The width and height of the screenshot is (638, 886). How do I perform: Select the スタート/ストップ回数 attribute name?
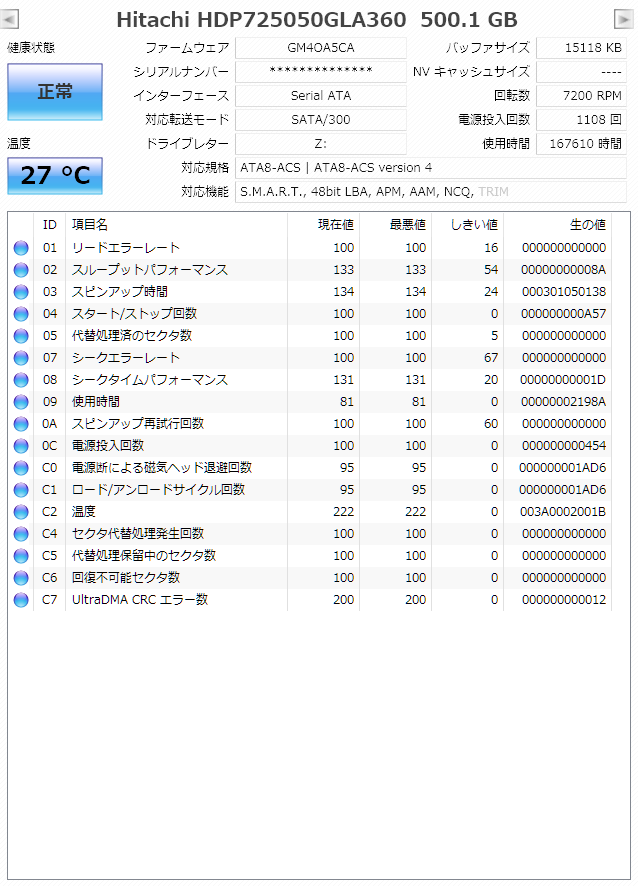click(134, 314)
